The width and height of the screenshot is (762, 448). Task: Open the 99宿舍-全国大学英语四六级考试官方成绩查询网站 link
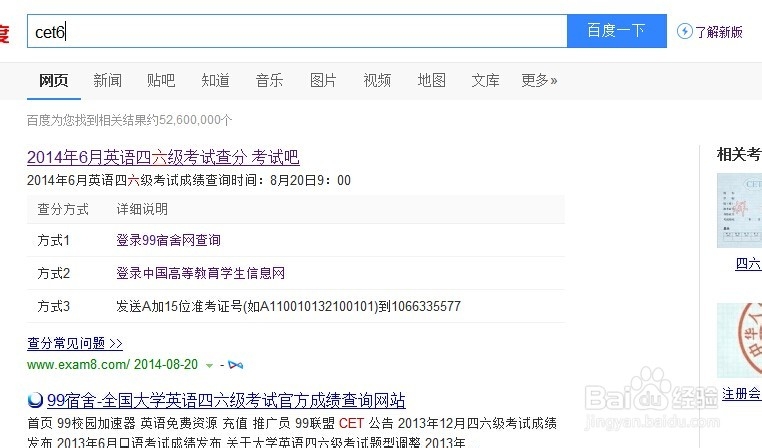[226, 400]
